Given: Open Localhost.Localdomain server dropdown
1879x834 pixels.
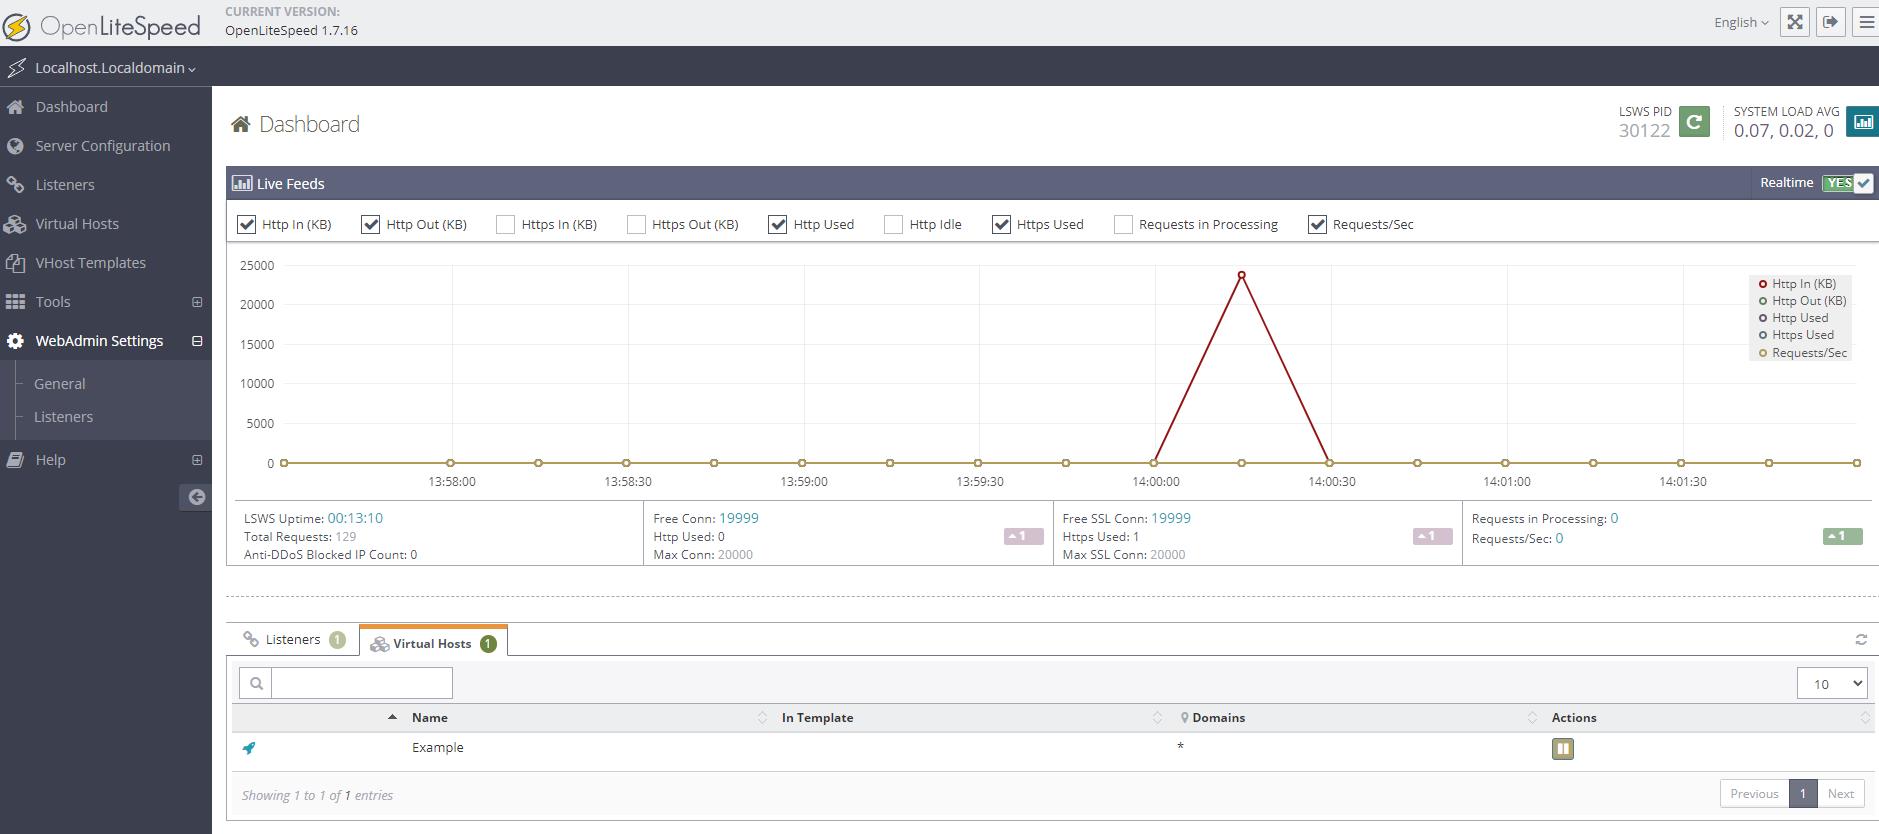Looking at the screenshot, I should (x=115, y=68).
